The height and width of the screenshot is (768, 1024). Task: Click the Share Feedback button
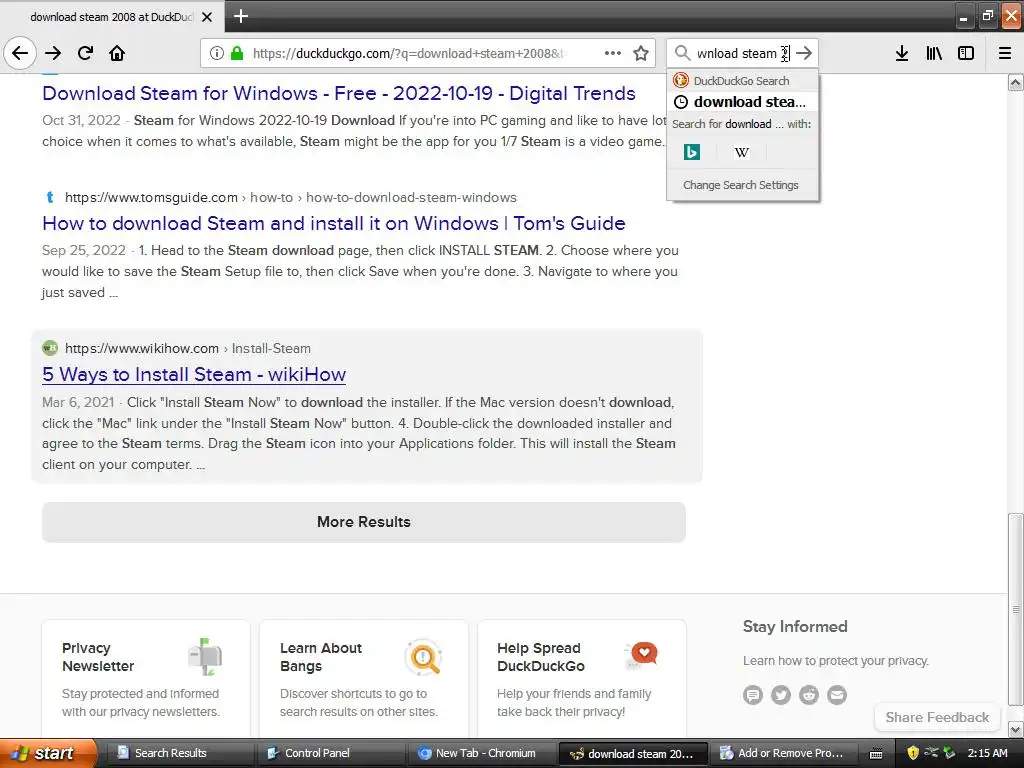(937, 717)
